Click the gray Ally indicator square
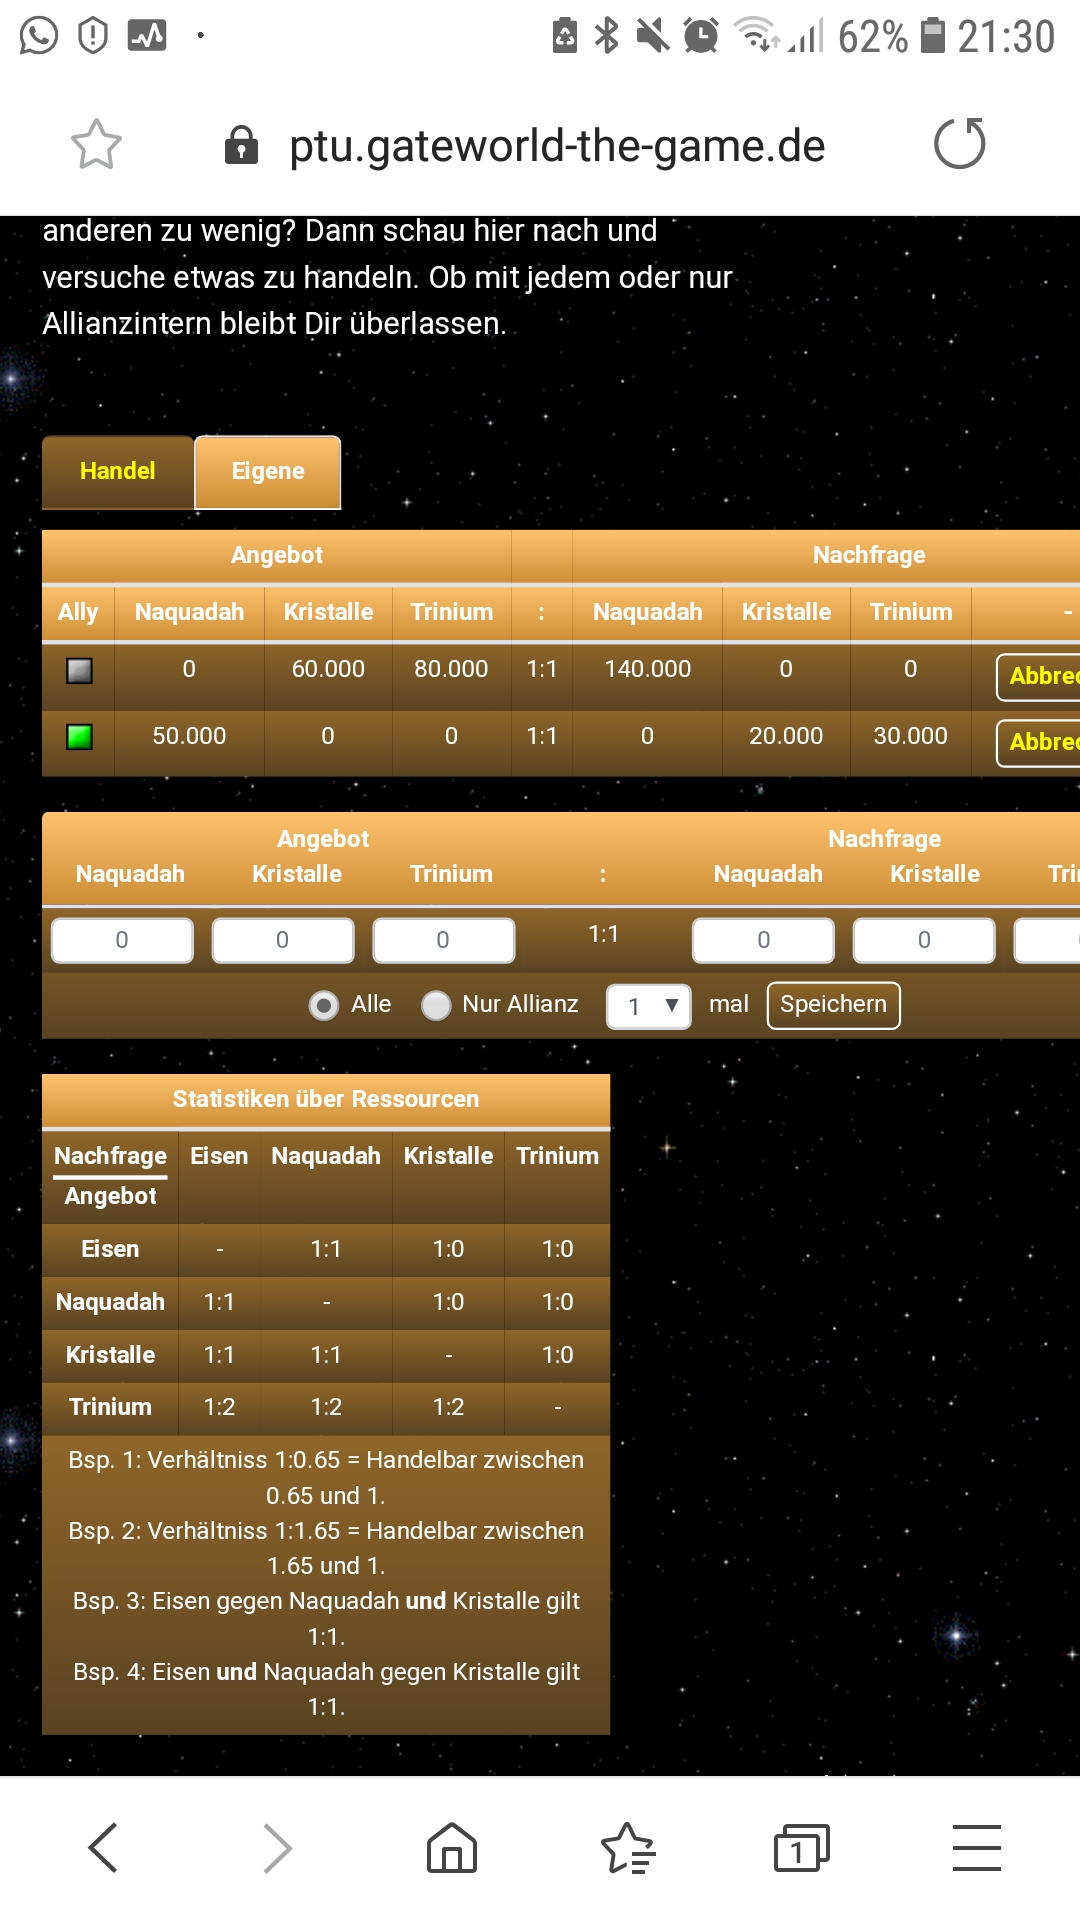Image resolution: width=1080 pixels, height=1920 pixels. [x=79, y=670]
